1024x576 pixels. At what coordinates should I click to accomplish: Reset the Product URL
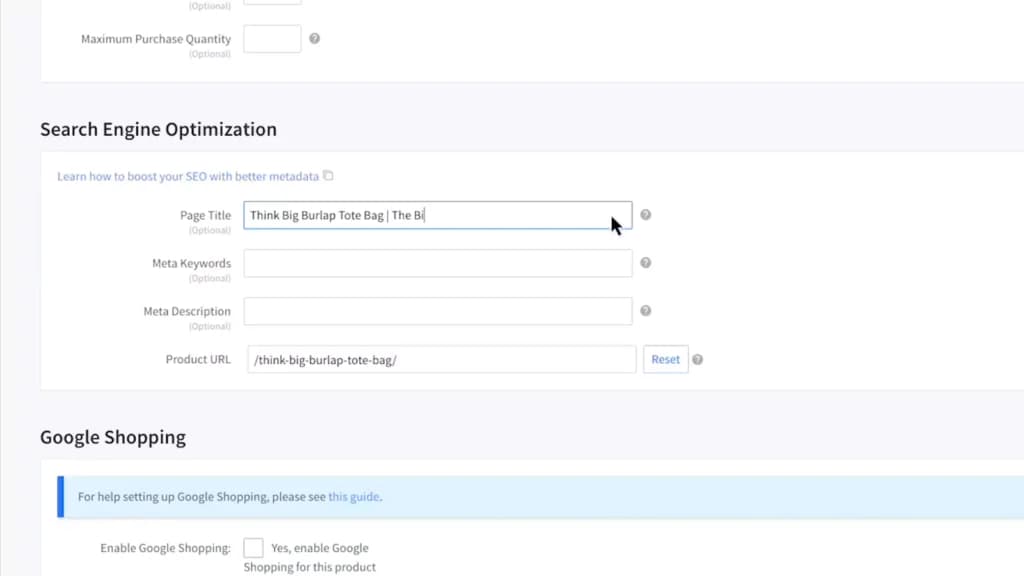coord(665,359)
